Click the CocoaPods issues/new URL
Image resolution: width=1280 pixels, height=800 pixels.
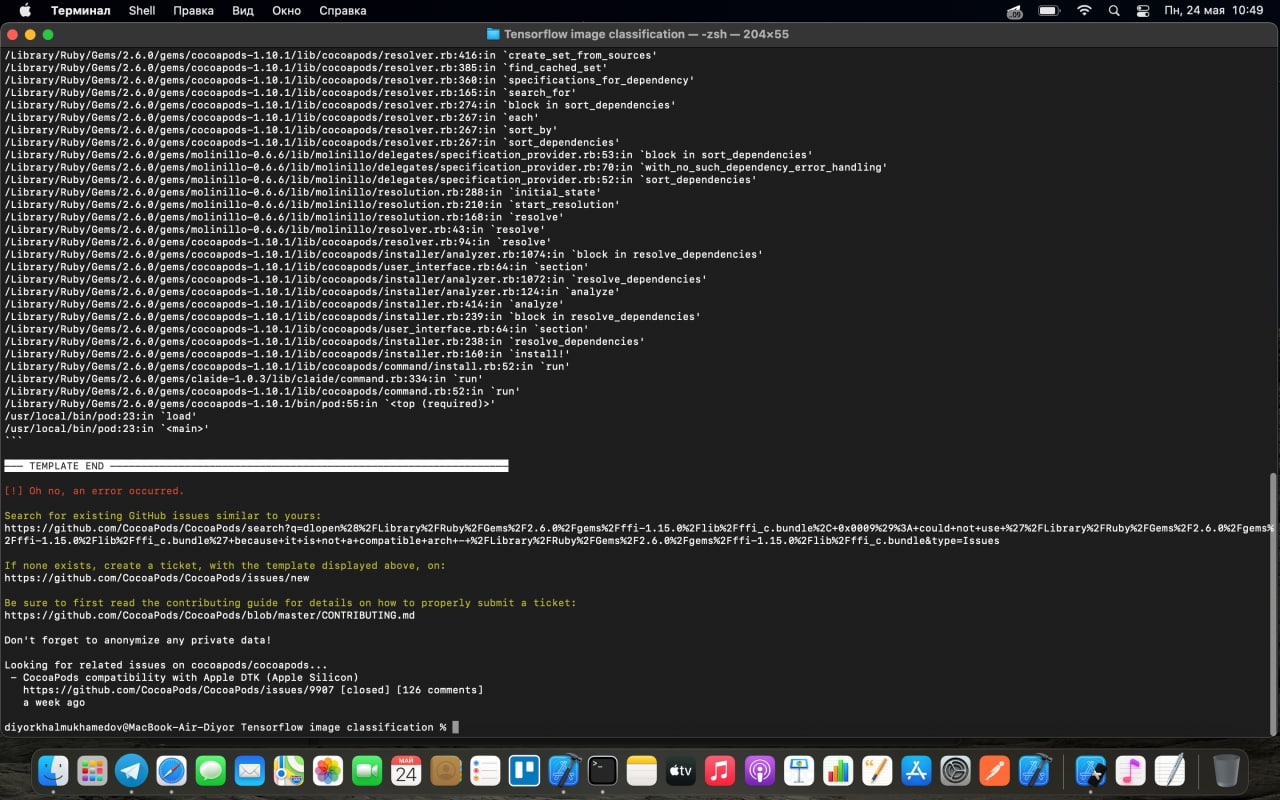(x=157, y=578)
